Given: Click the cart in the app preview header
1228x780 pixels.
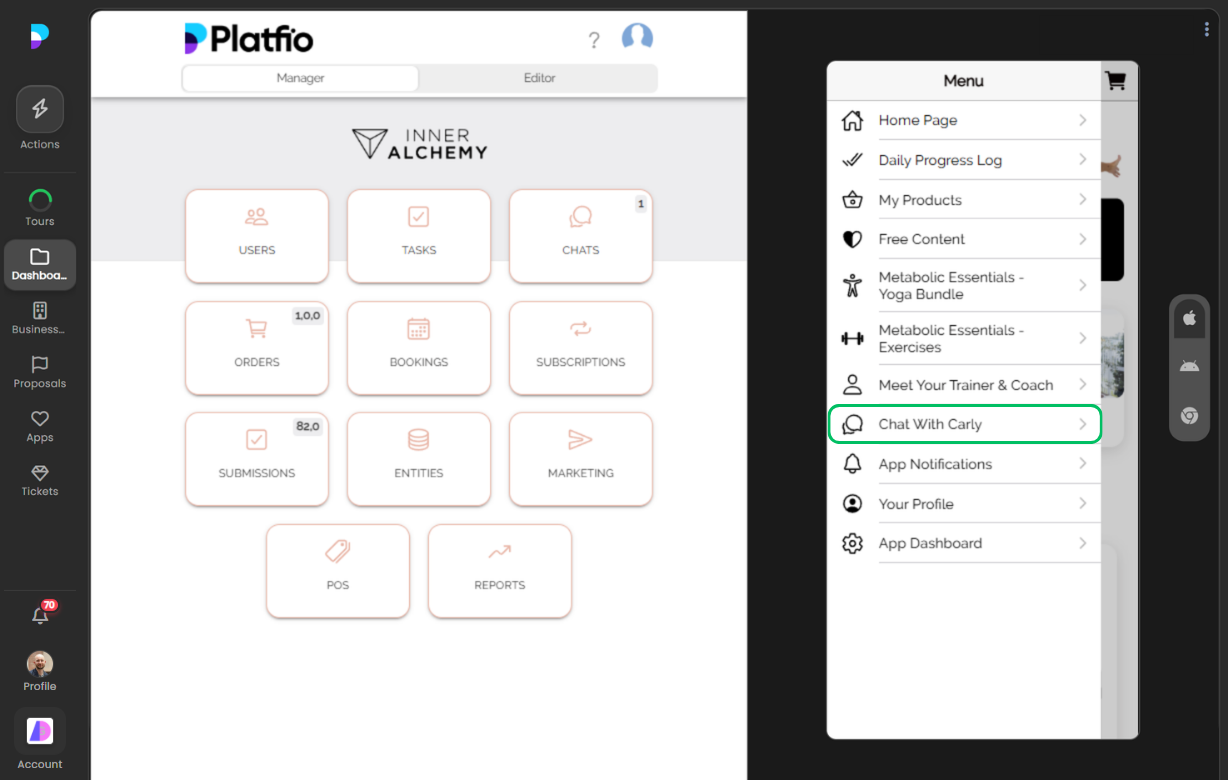Looking at the screenshot, I should coord(1115,81).
